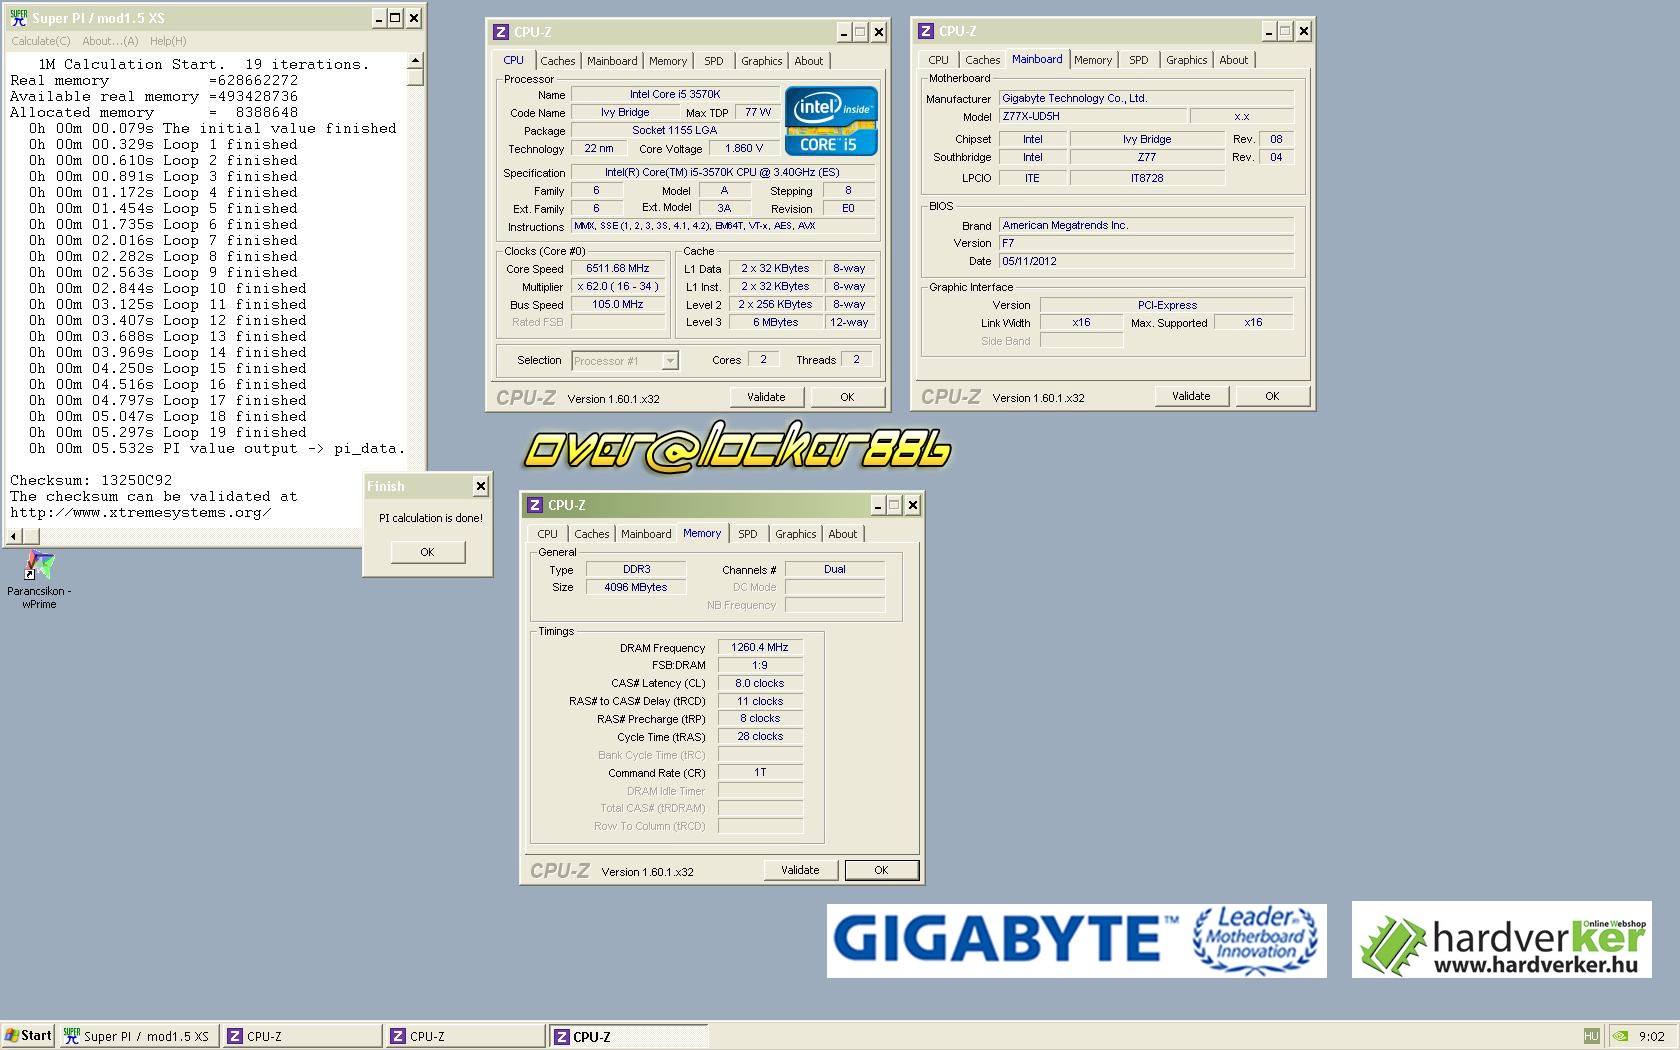This screenshot has width=1680, height=1050.
Task: Click the CPU-Z Memory window title icon
Action: click(x=535, y=505)
